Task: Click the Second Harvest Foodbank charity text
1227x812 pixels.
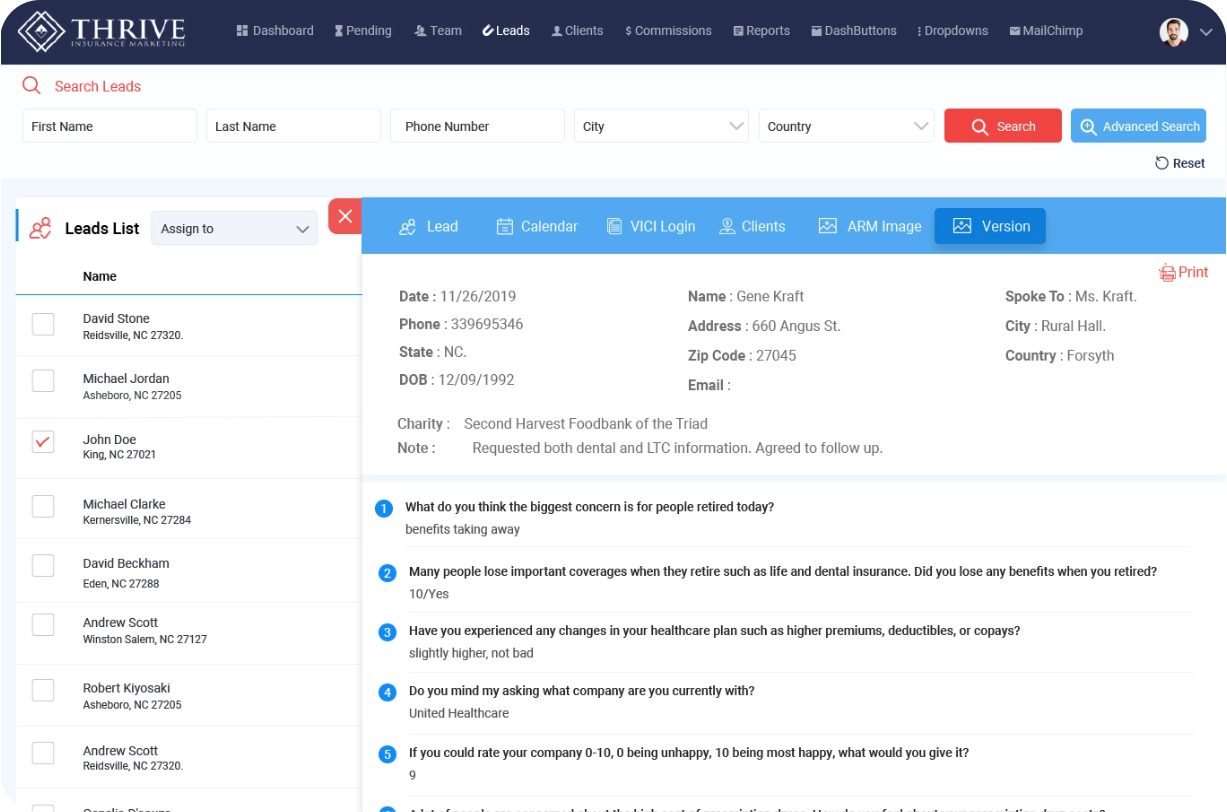Action: point(586,424)
